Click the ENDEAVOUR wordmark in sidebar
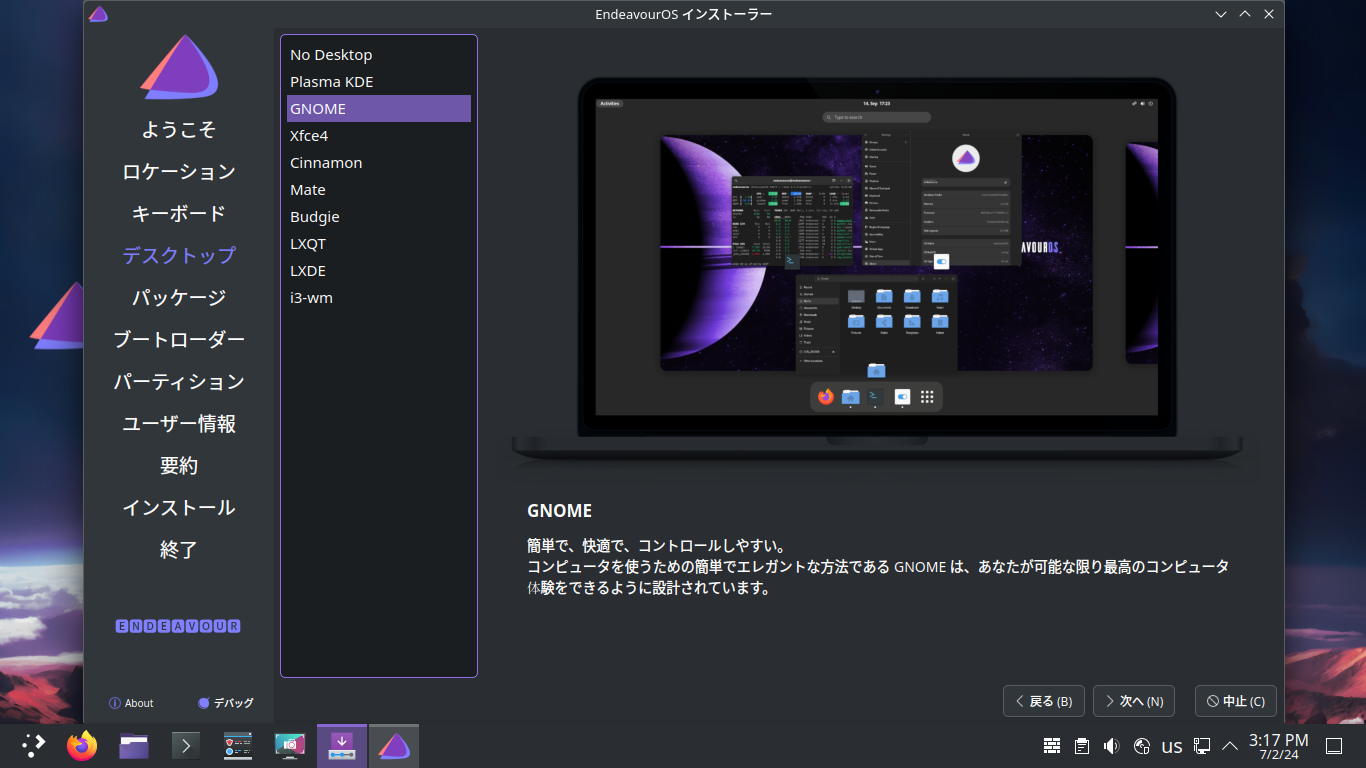 [178, 626]
